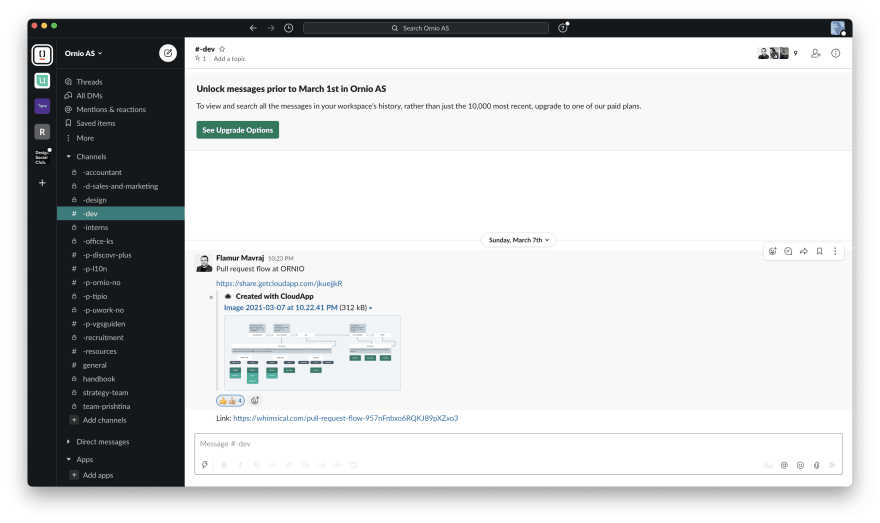Open more actions three-dot menu
This screenshot has width=880, height=523.
(835, 251)
